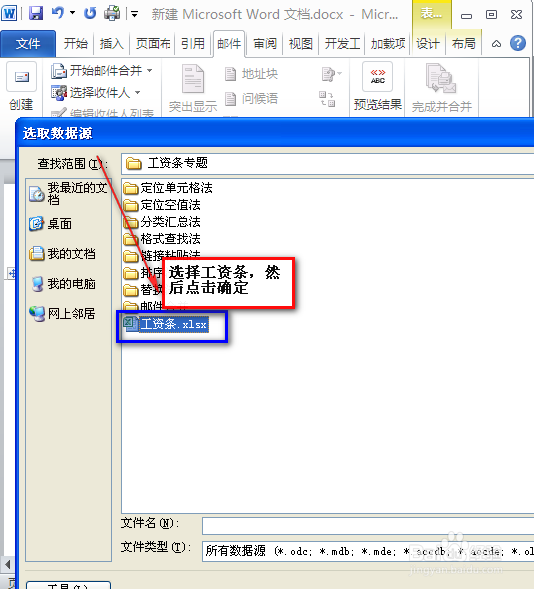Screen dimensions: 534x589
Task: Go to 桌面 in places bar
Action: click(x=51, y=224)
